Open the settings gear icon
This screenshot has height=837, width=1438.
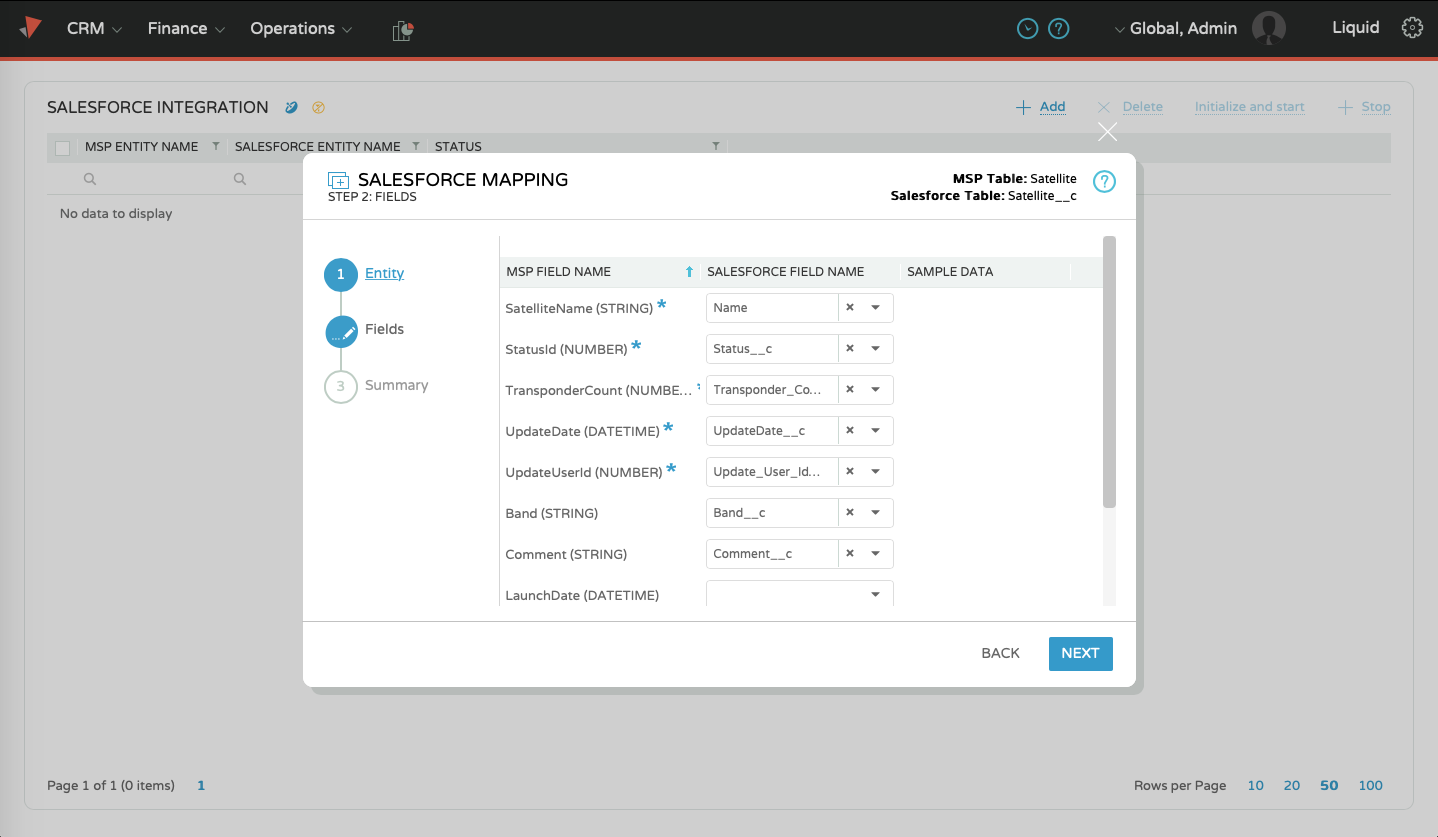click(1412, 28)
